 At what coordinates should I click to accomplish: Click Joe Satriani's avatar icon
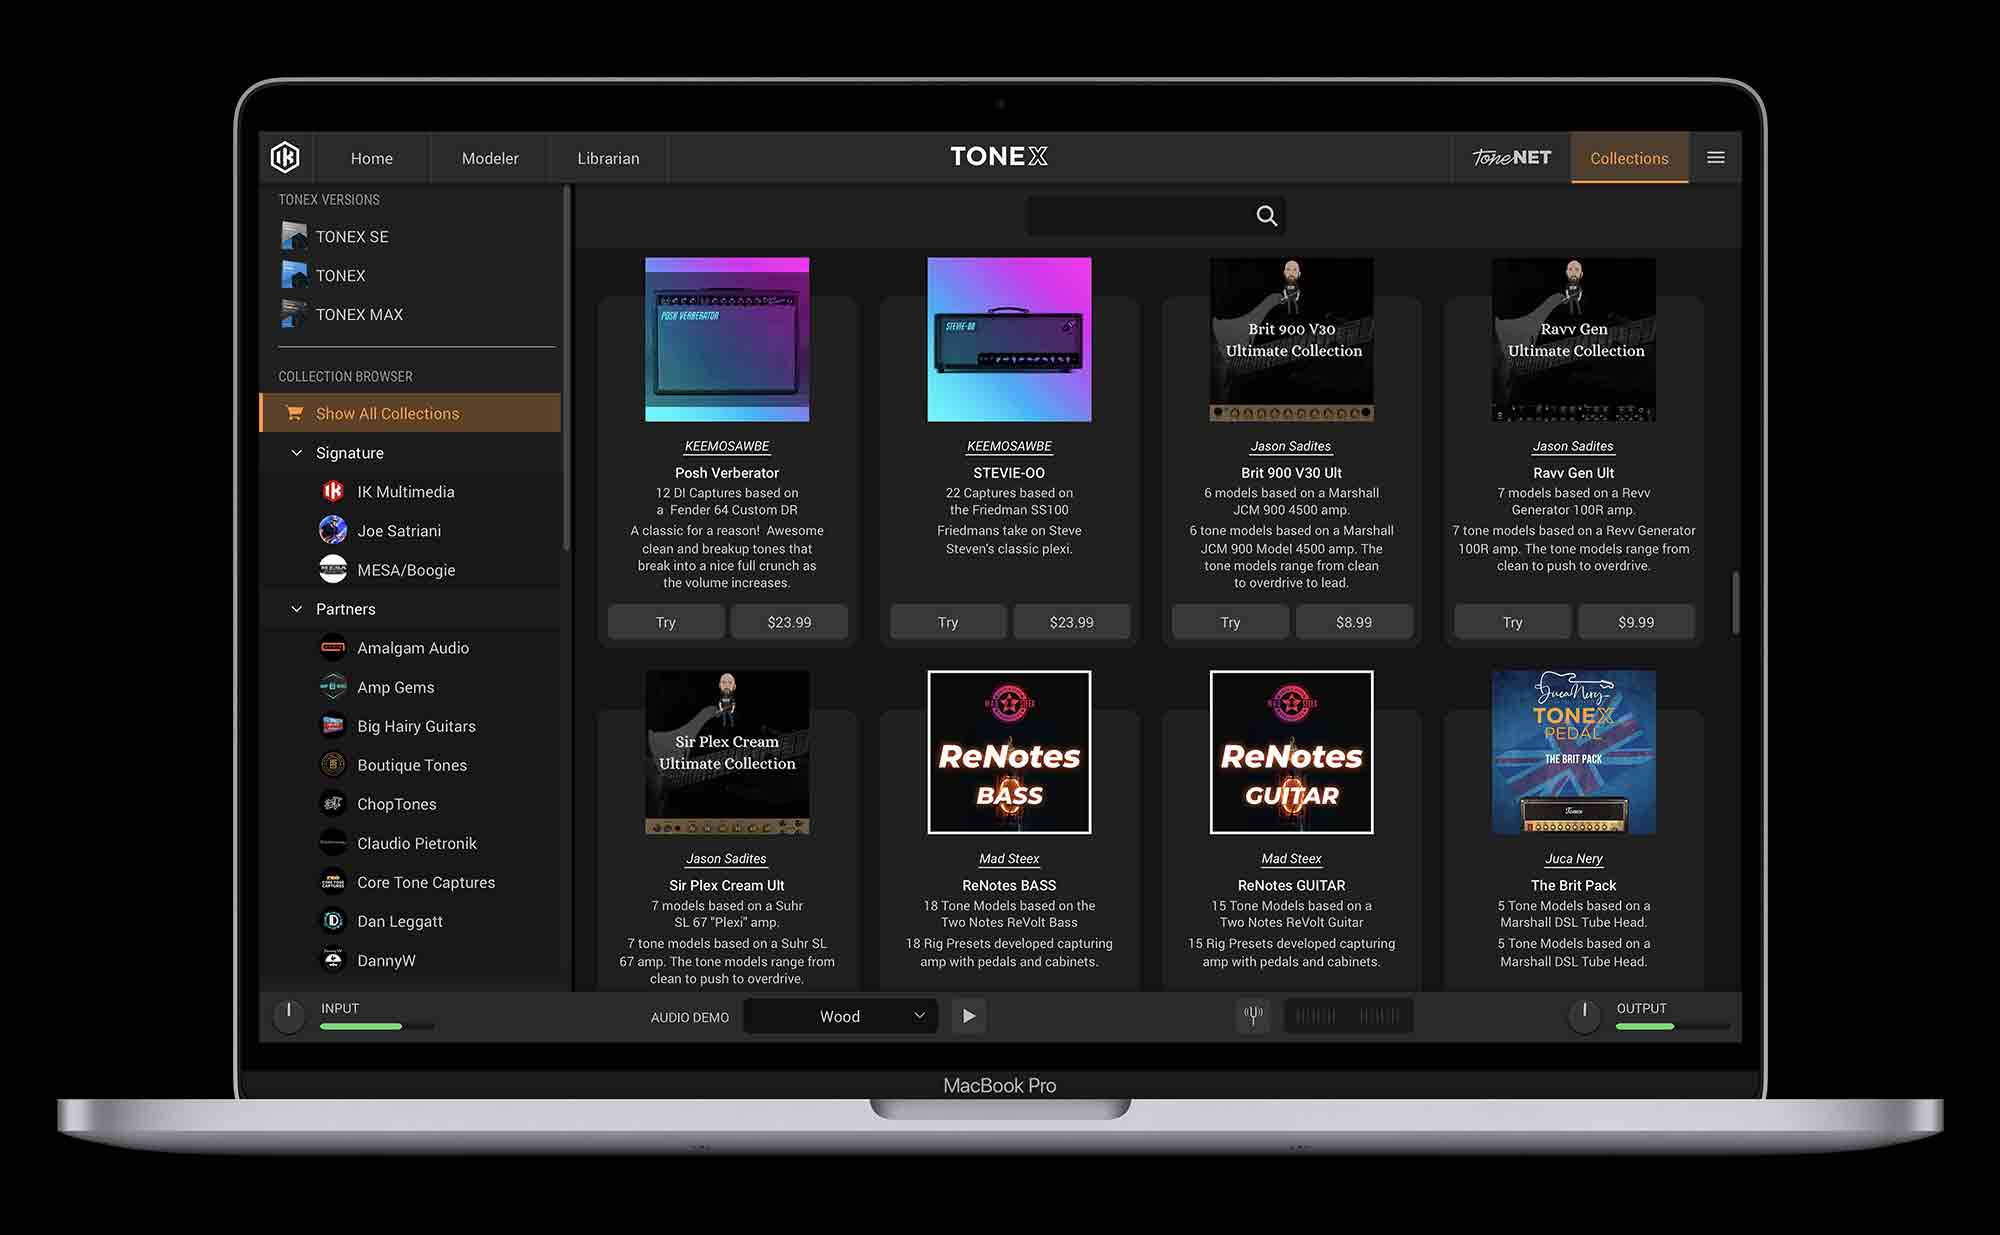click(333, 530)
